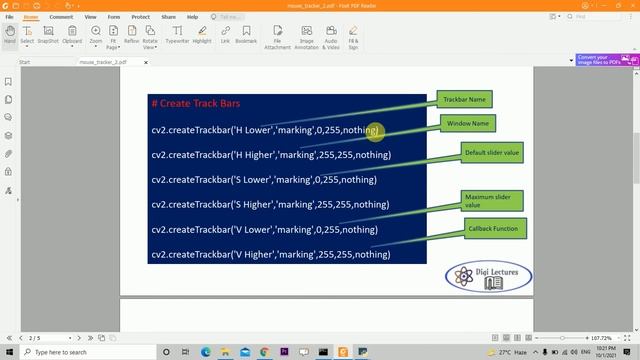Go to the previous page
This screenshot has height=360, width=640.
[21, 338]
